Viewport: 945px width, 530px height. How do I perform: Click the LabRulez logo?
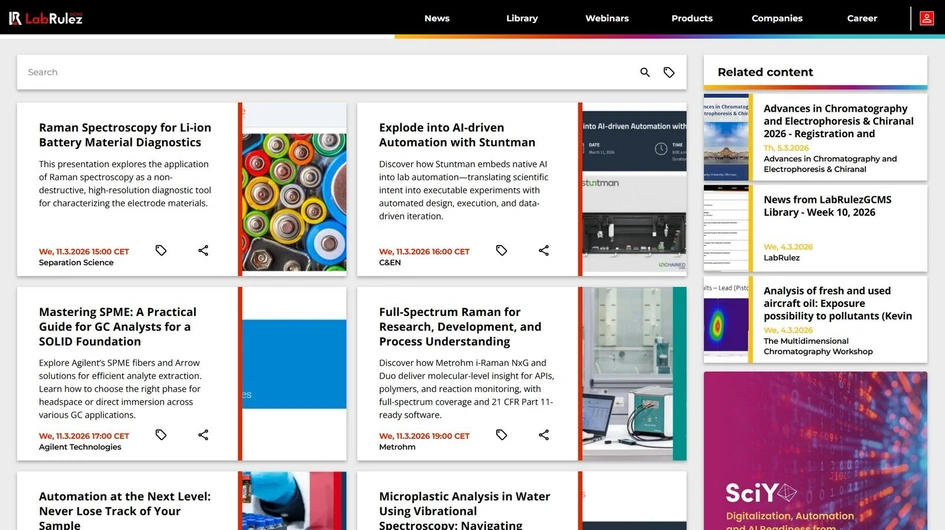click(46, 18)
